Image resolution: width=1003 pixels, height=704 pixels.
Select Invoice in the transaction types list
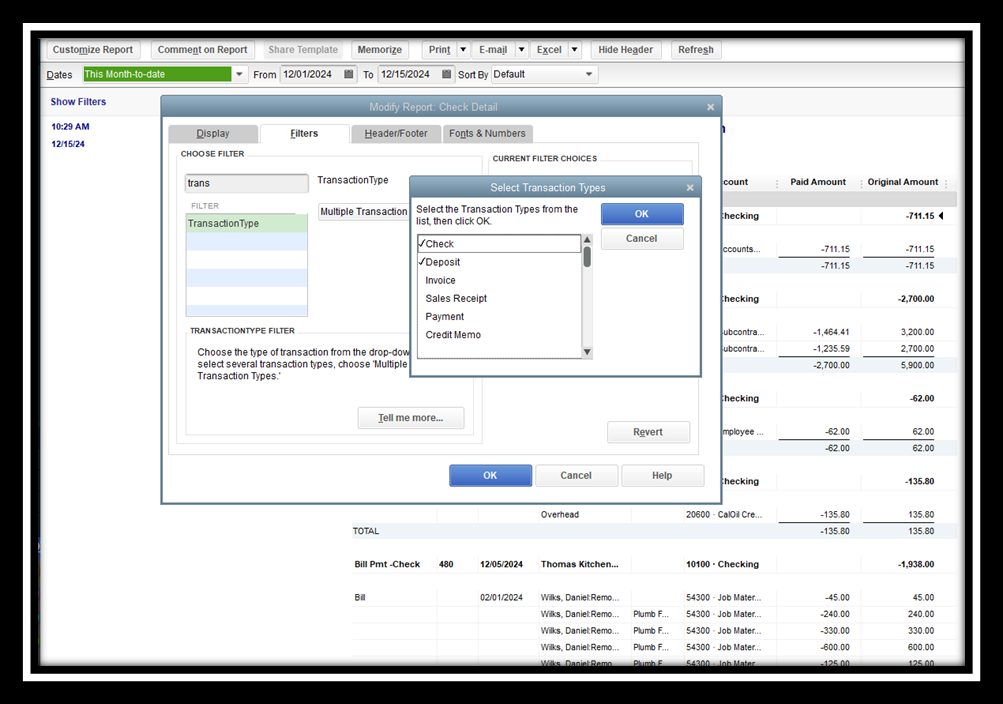coord(440,280)
